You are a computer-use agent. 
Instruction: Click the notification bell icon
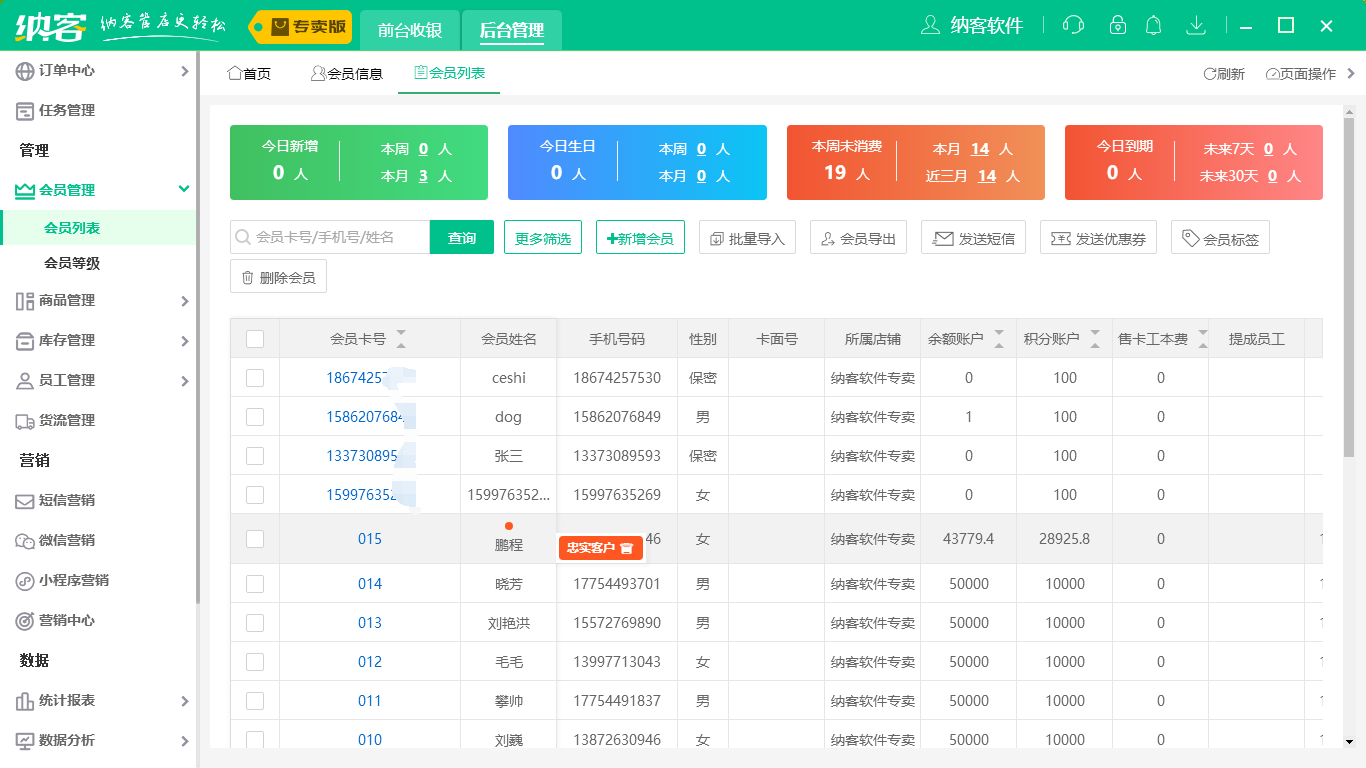[1153, 24]
